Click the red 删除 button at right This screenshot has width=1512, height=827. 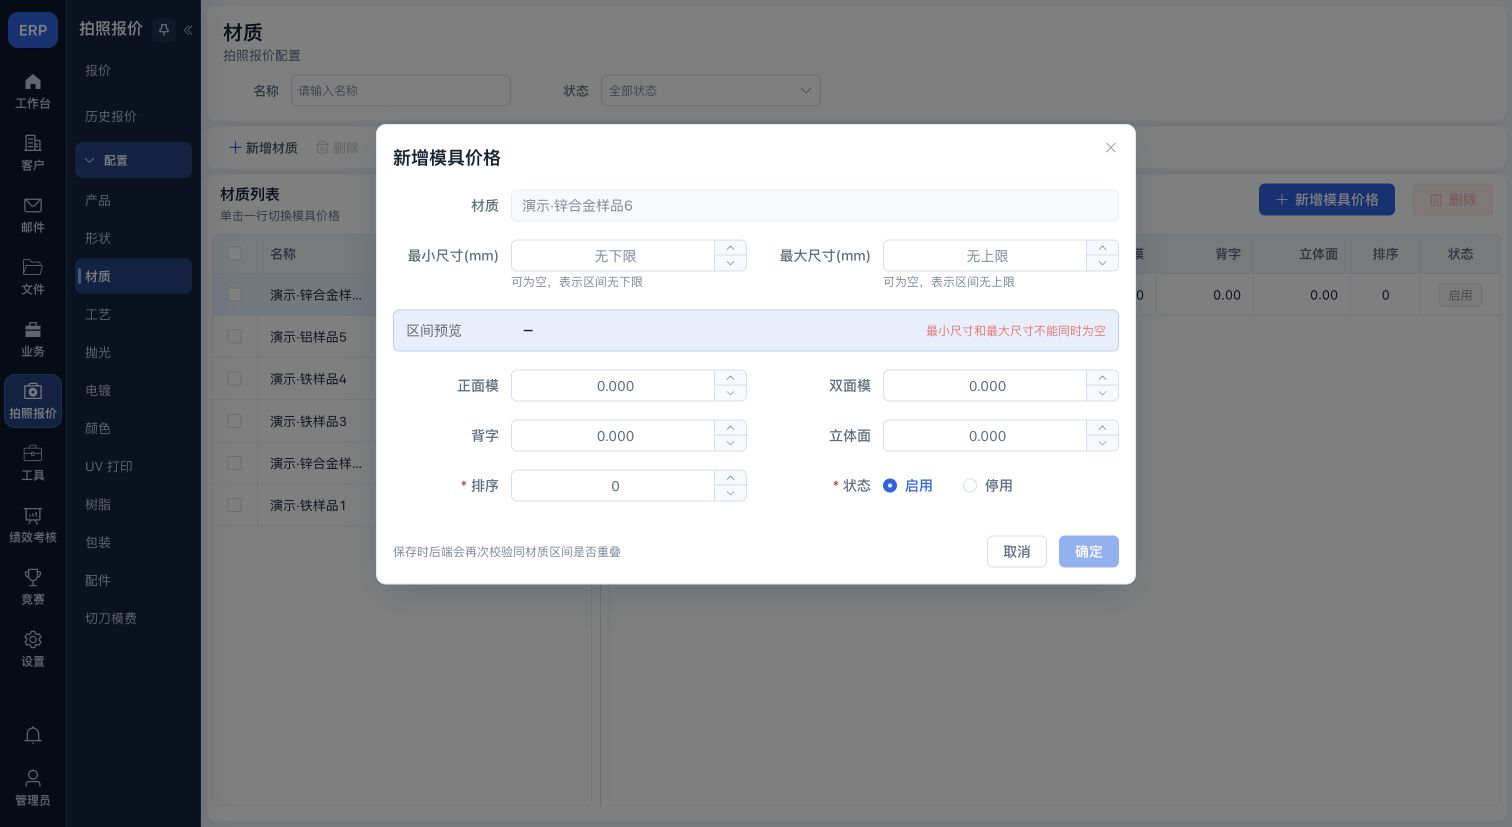point(1453,200)
